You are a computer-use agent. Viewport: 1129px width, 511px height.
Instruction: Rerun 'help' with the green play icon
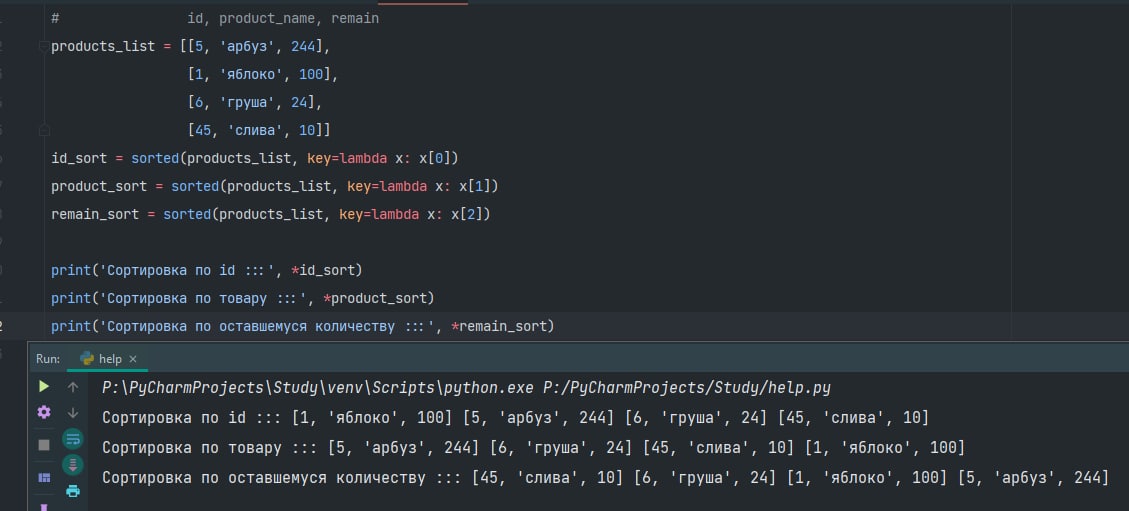coord(44,386)
